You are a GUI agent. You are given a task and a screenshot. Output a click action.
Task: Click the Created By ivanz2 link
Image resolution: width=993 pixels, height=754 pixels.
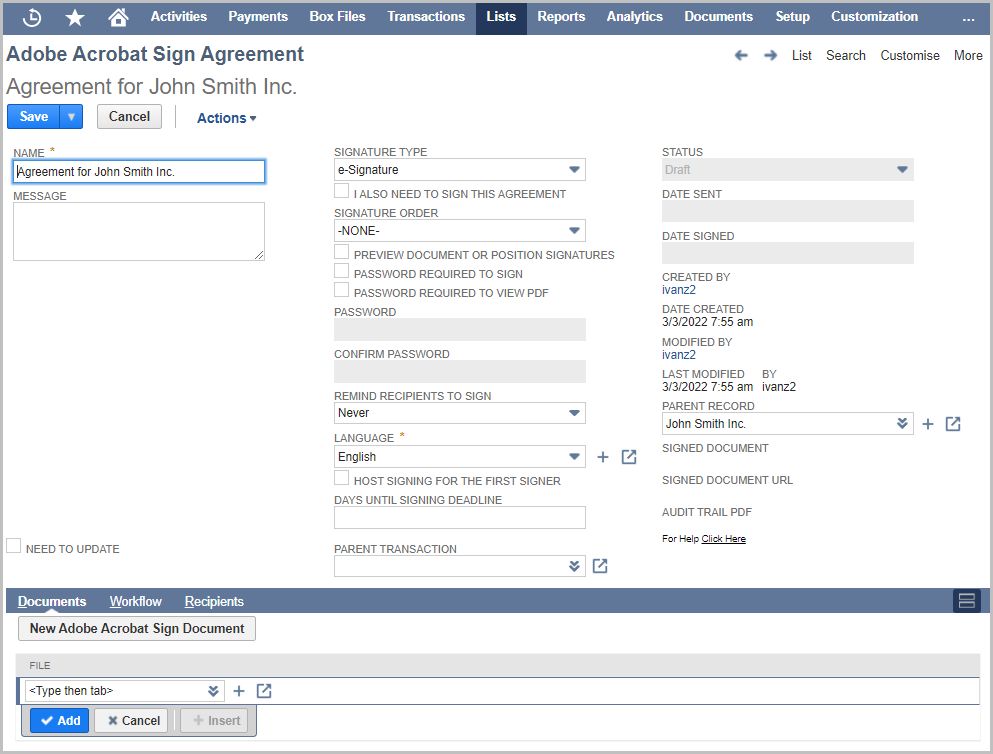click(x=679, y=290)
